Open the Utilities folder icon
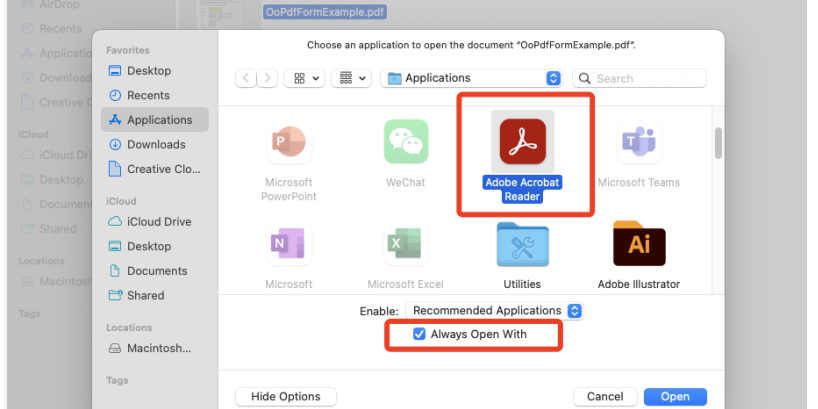Screen dimensions: 818x409 point(522,244)
